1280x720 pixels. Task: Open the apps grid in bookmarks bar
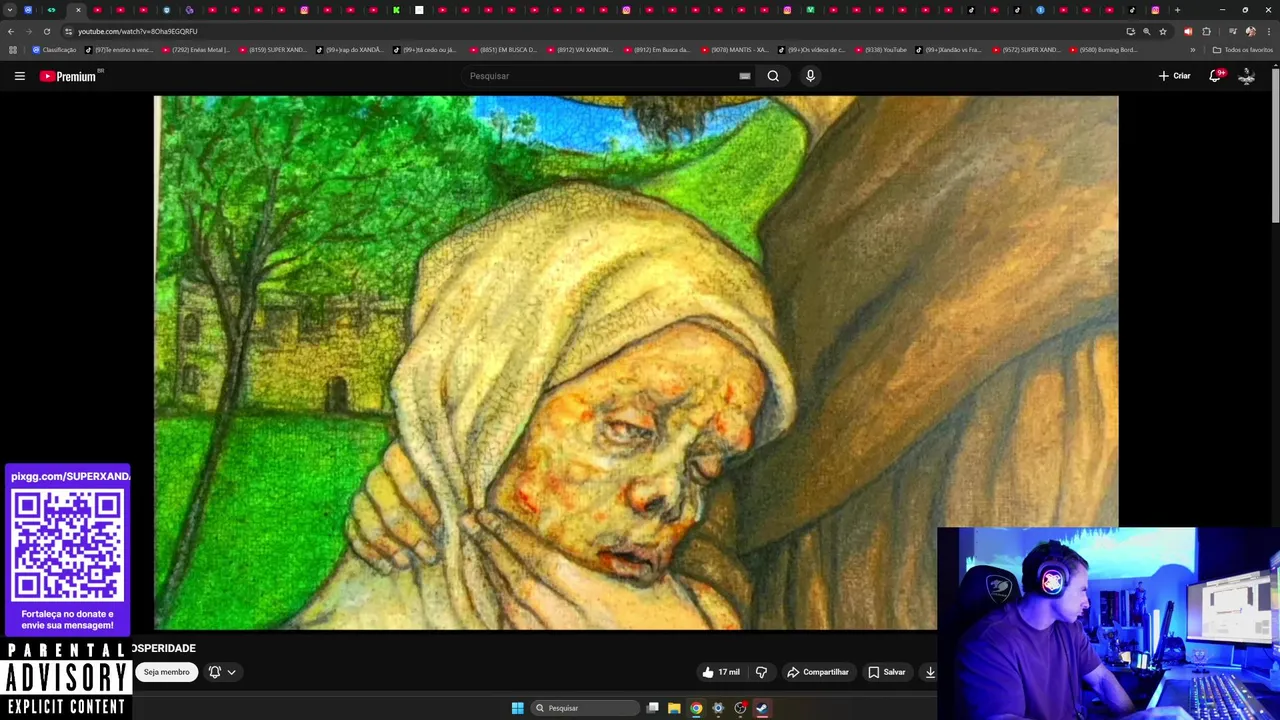12,50
